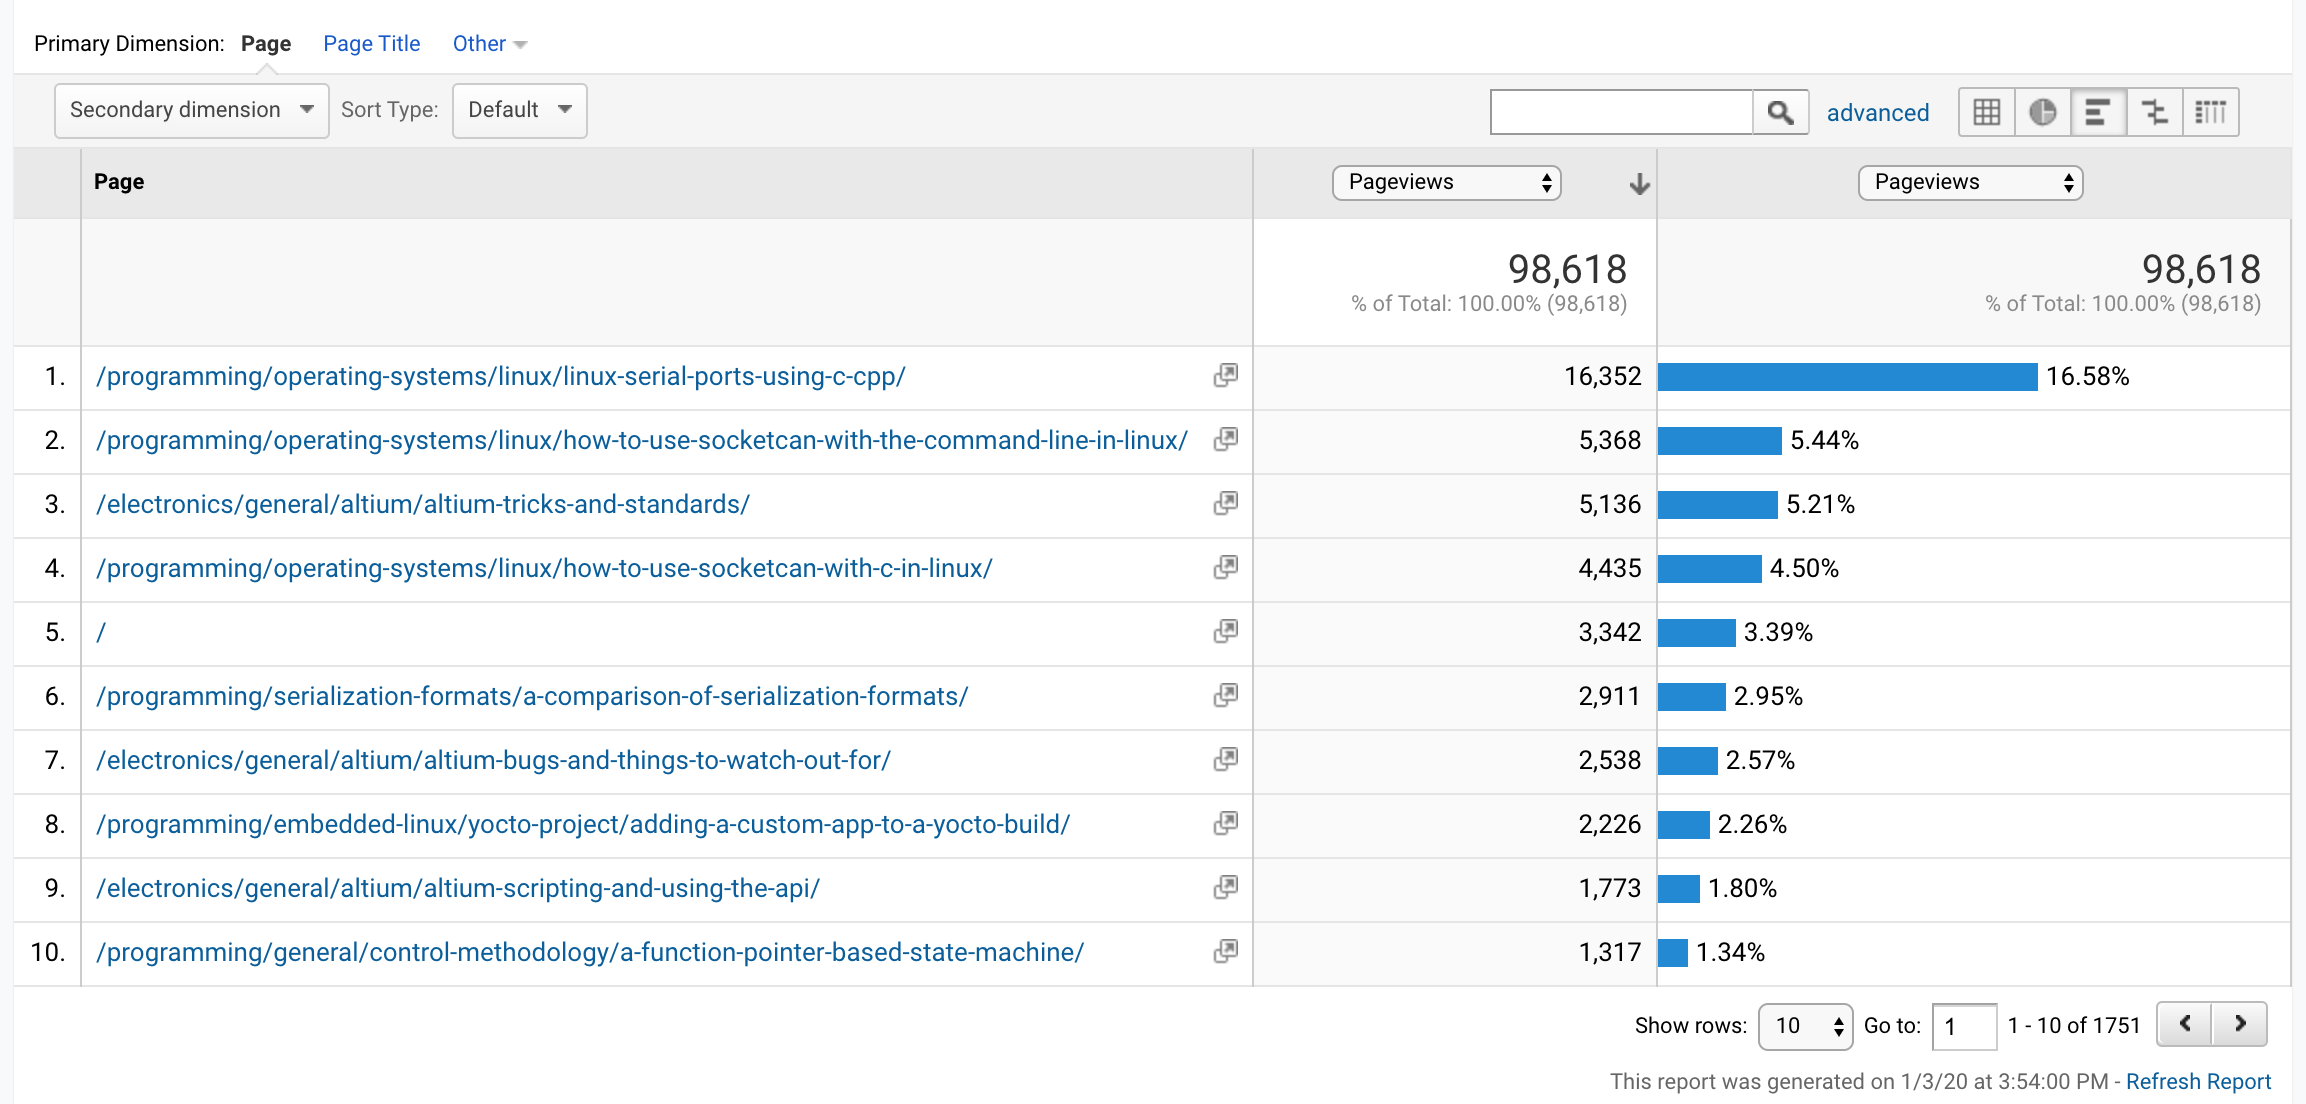Screen dimensions: 2306x1104
Task: Go to previous page of results
Action: point(2185,1024)
